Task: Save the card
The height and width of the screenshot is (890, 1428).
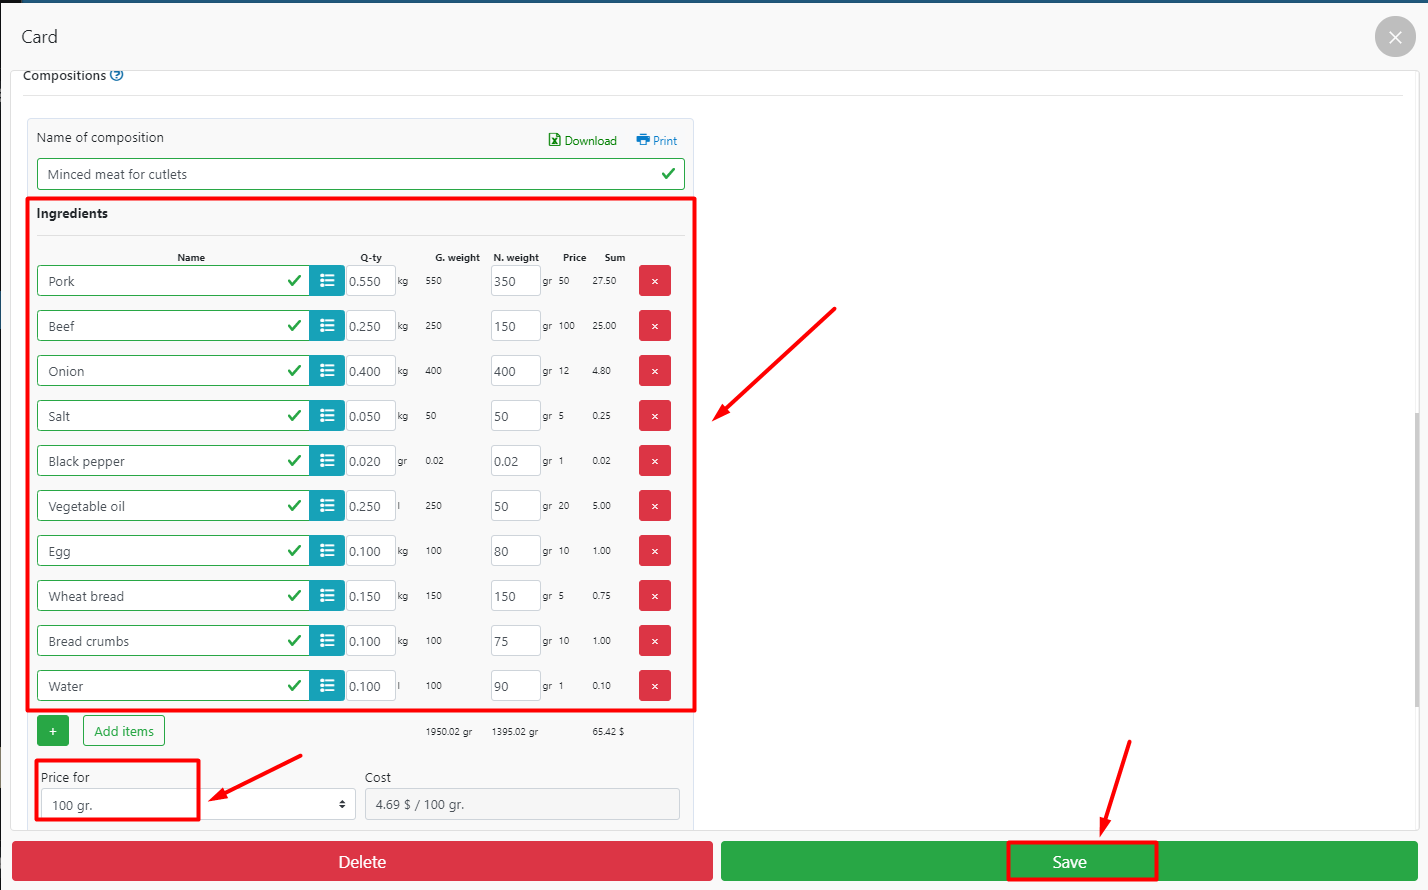Action: (x=1069, y=862)
